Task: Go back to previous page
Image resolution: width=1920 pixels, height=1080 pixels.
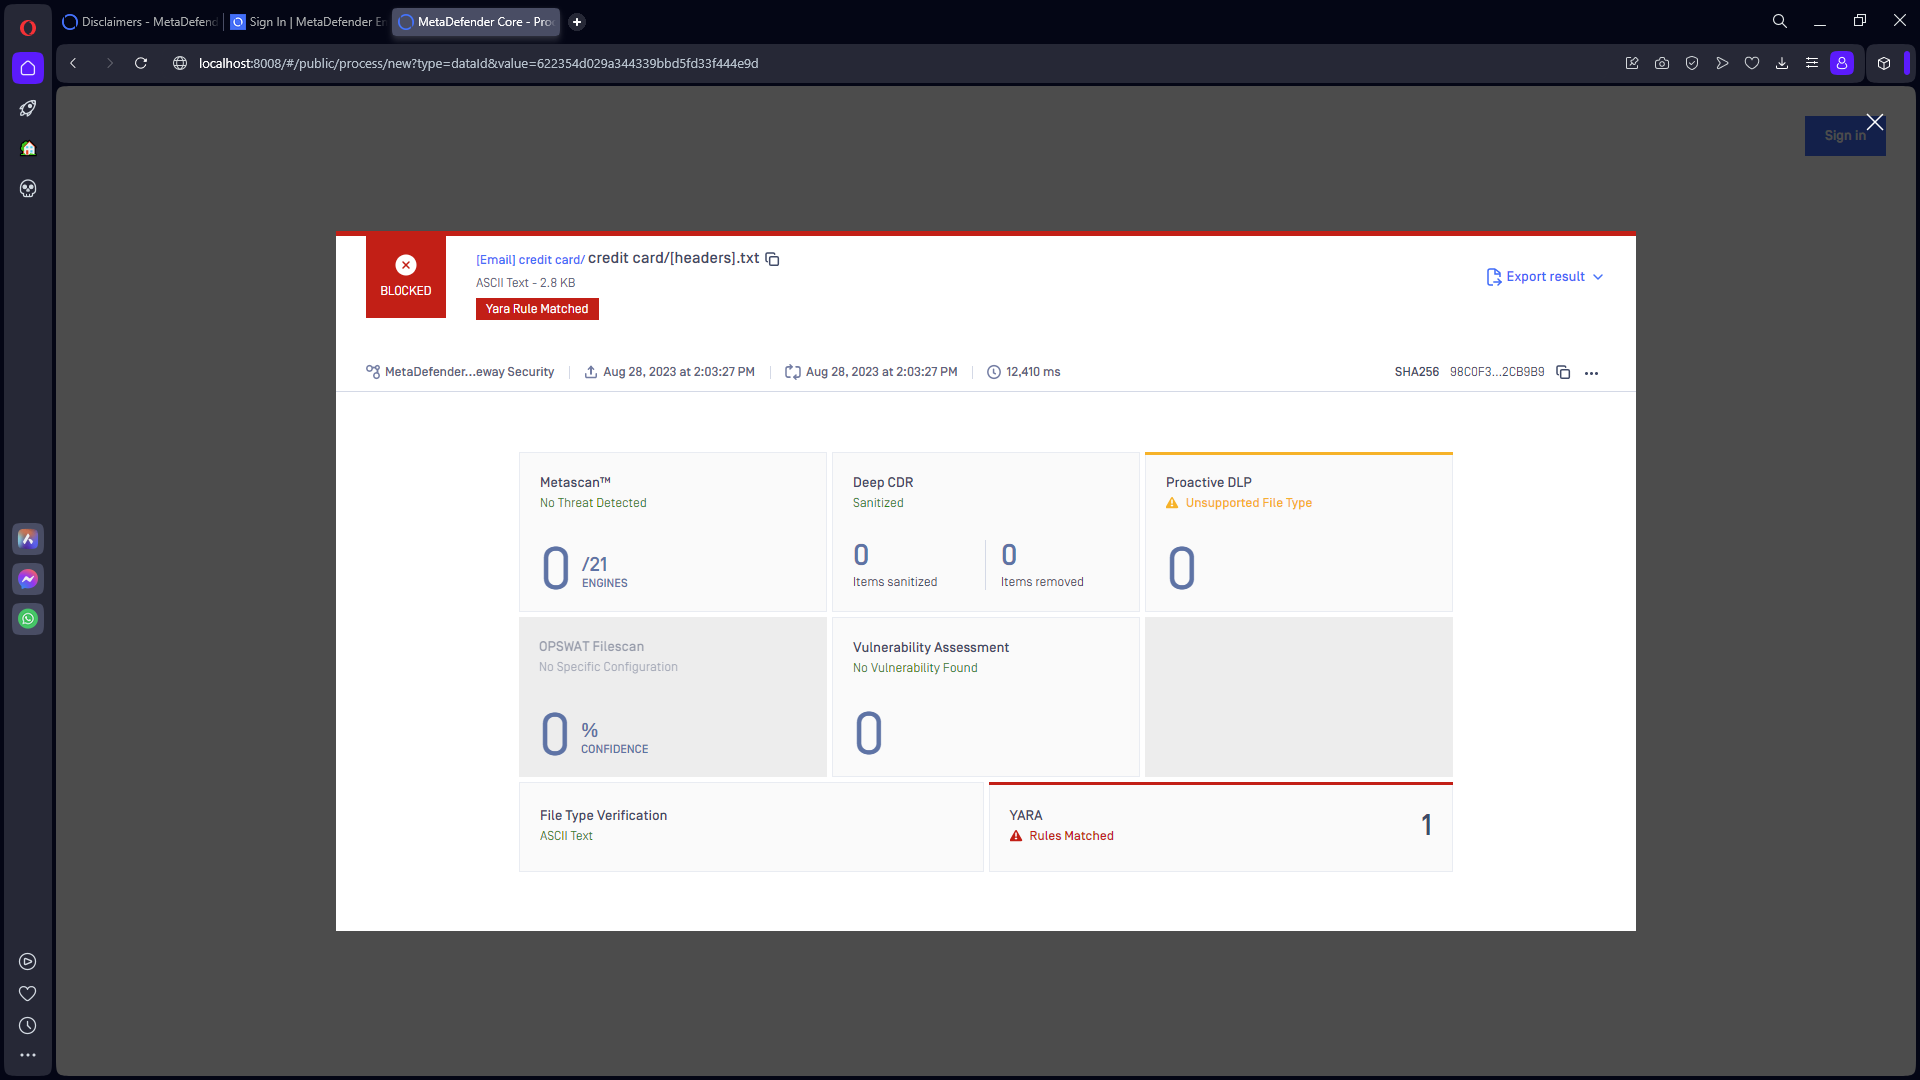Action: pyautogui.click(x=73, y=63)
